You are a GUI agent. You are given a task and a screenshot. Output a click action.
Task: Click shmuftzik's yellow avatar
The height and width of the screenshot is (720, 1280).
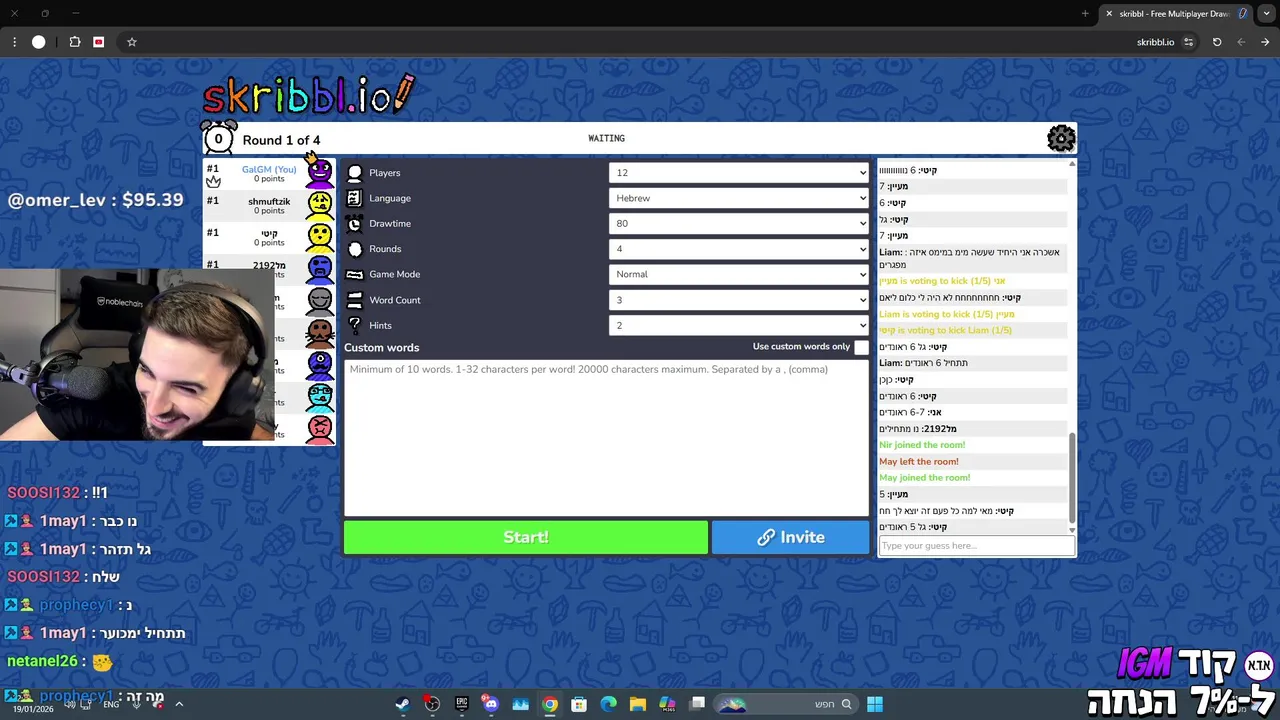pyautogui.click(x=320, y=205)
